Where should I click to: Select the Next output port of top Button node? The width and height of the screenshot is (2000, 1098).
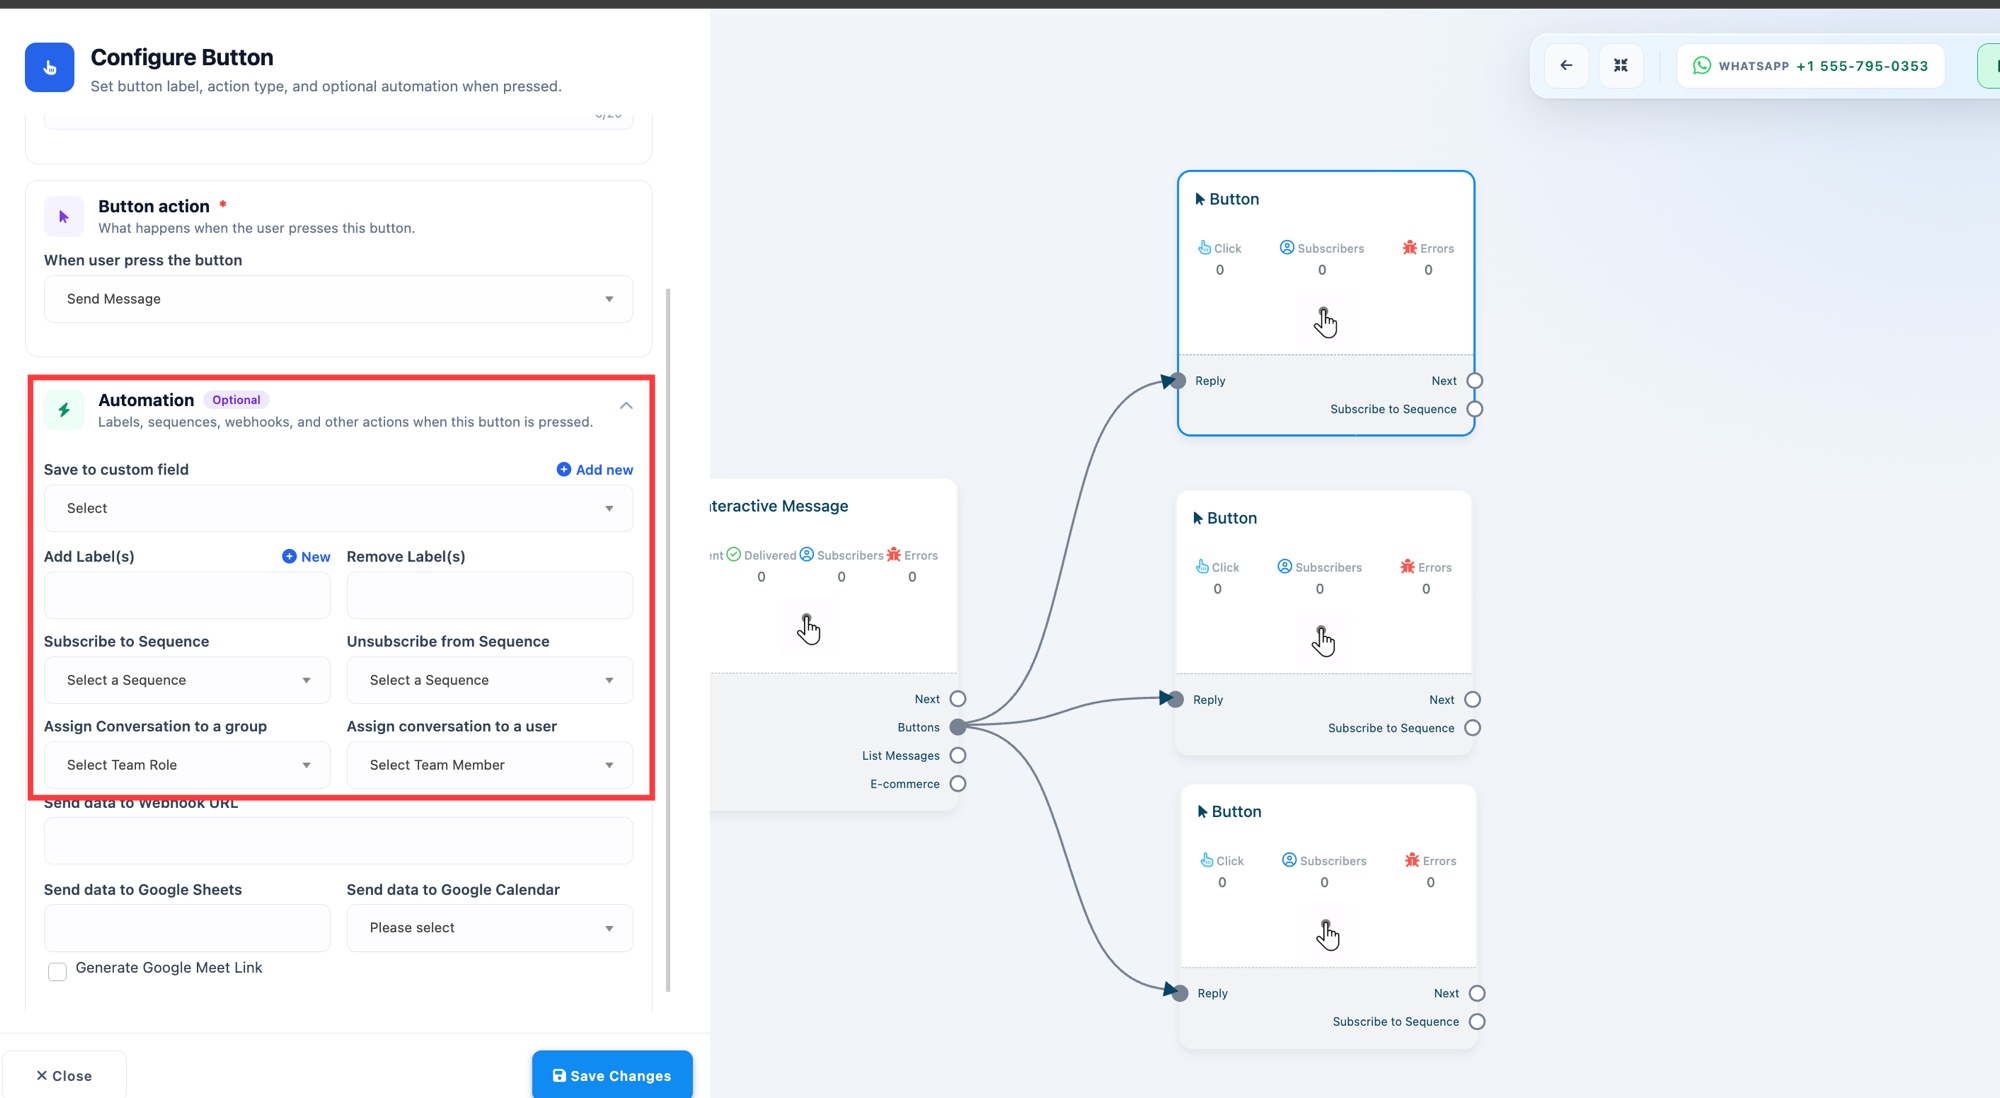pyautogui.click(x=1474, y=381)
